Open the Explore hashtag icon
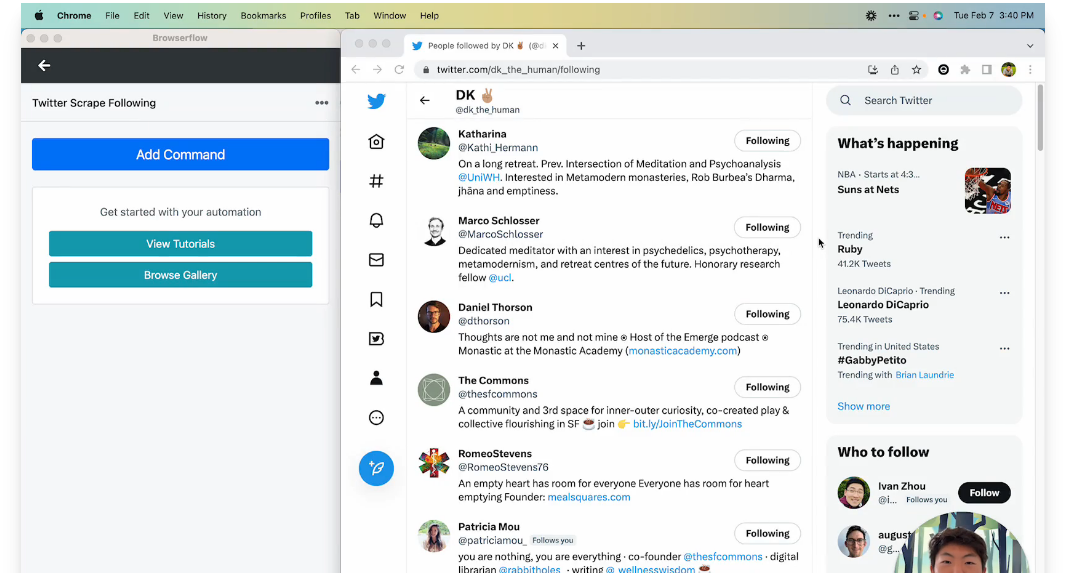 click(376, 181)
